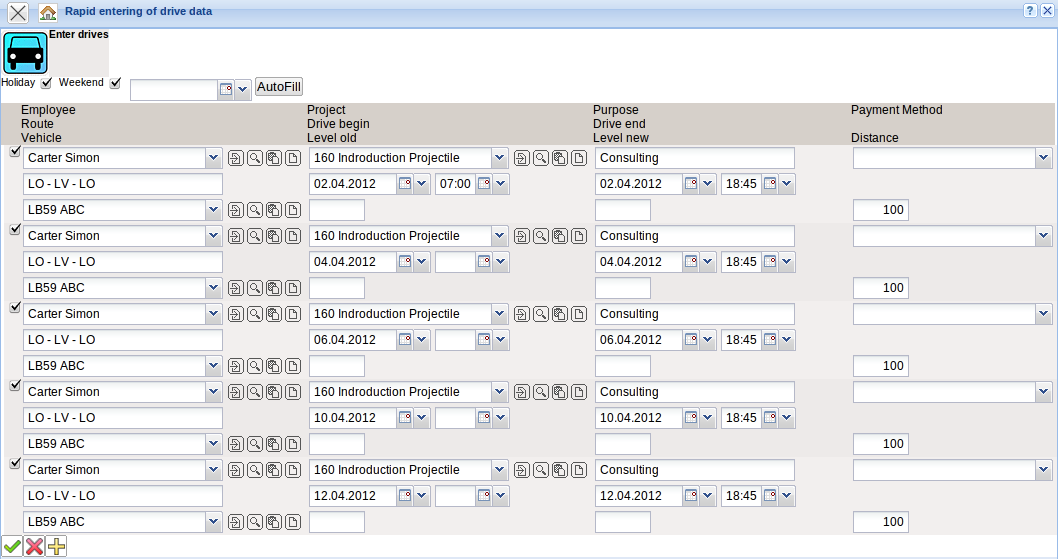Confirm entries with the green checkmark icon
The width and height of the screenshot is (1058, 559).
coord(12,546)
